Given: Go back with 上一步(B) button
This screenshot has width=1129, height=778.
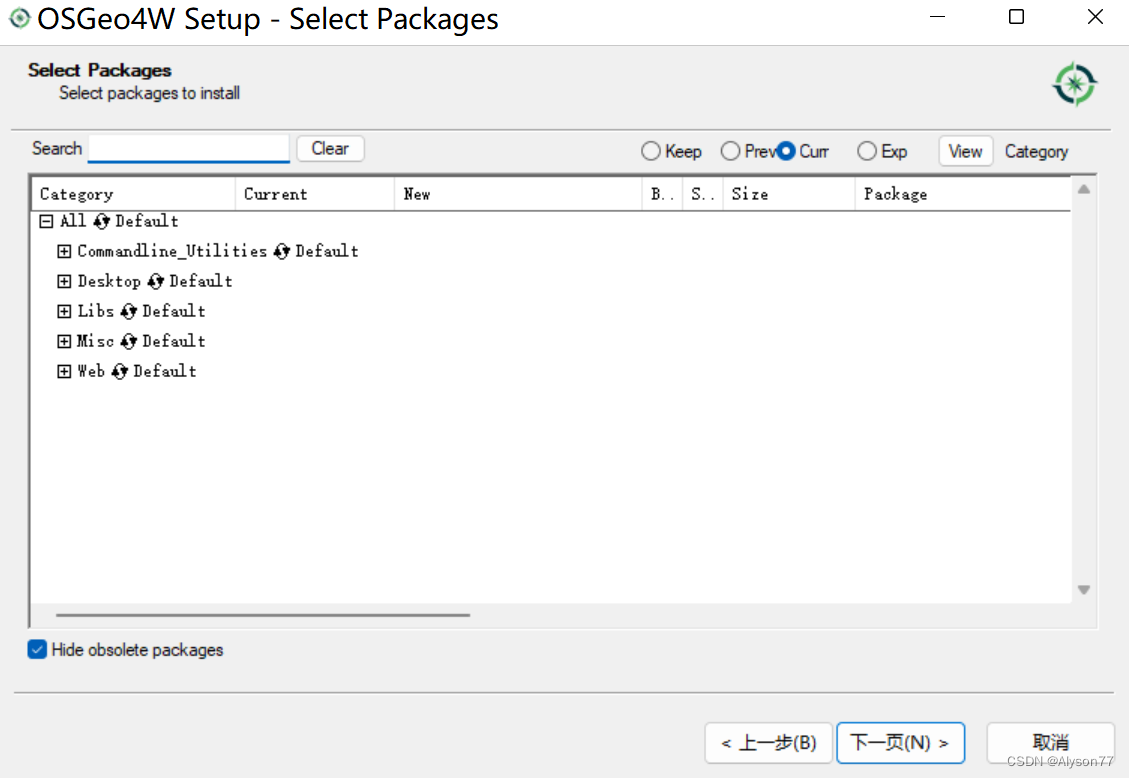Looking at the screenshot, I should 768,743.
